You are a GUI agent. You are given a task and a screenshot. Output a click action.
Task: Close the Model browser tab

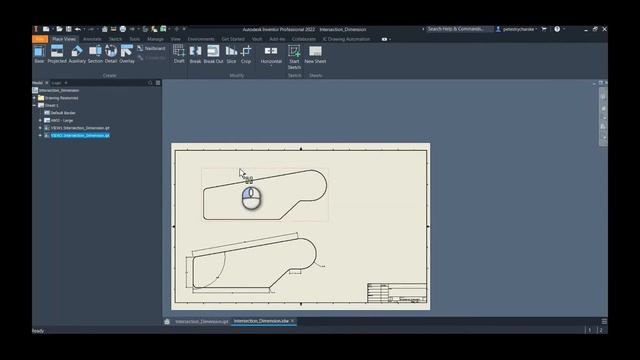coord(47,83)
